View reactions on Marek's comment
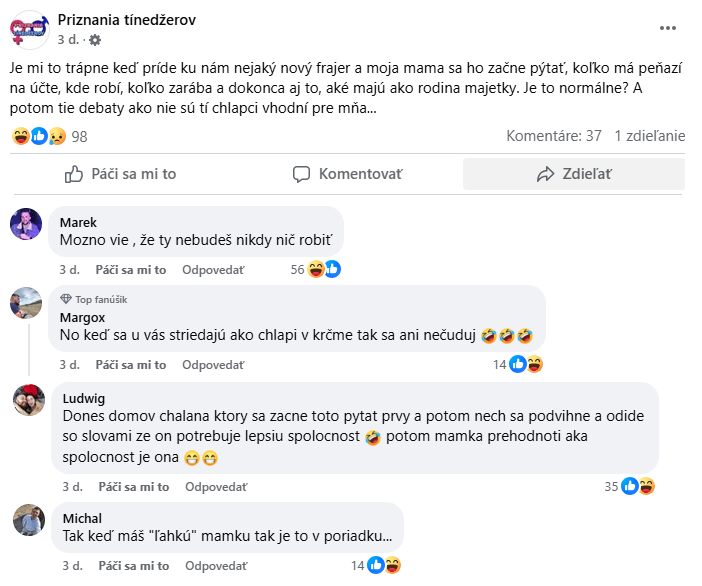The image size is (702, 586). [324, 269]
